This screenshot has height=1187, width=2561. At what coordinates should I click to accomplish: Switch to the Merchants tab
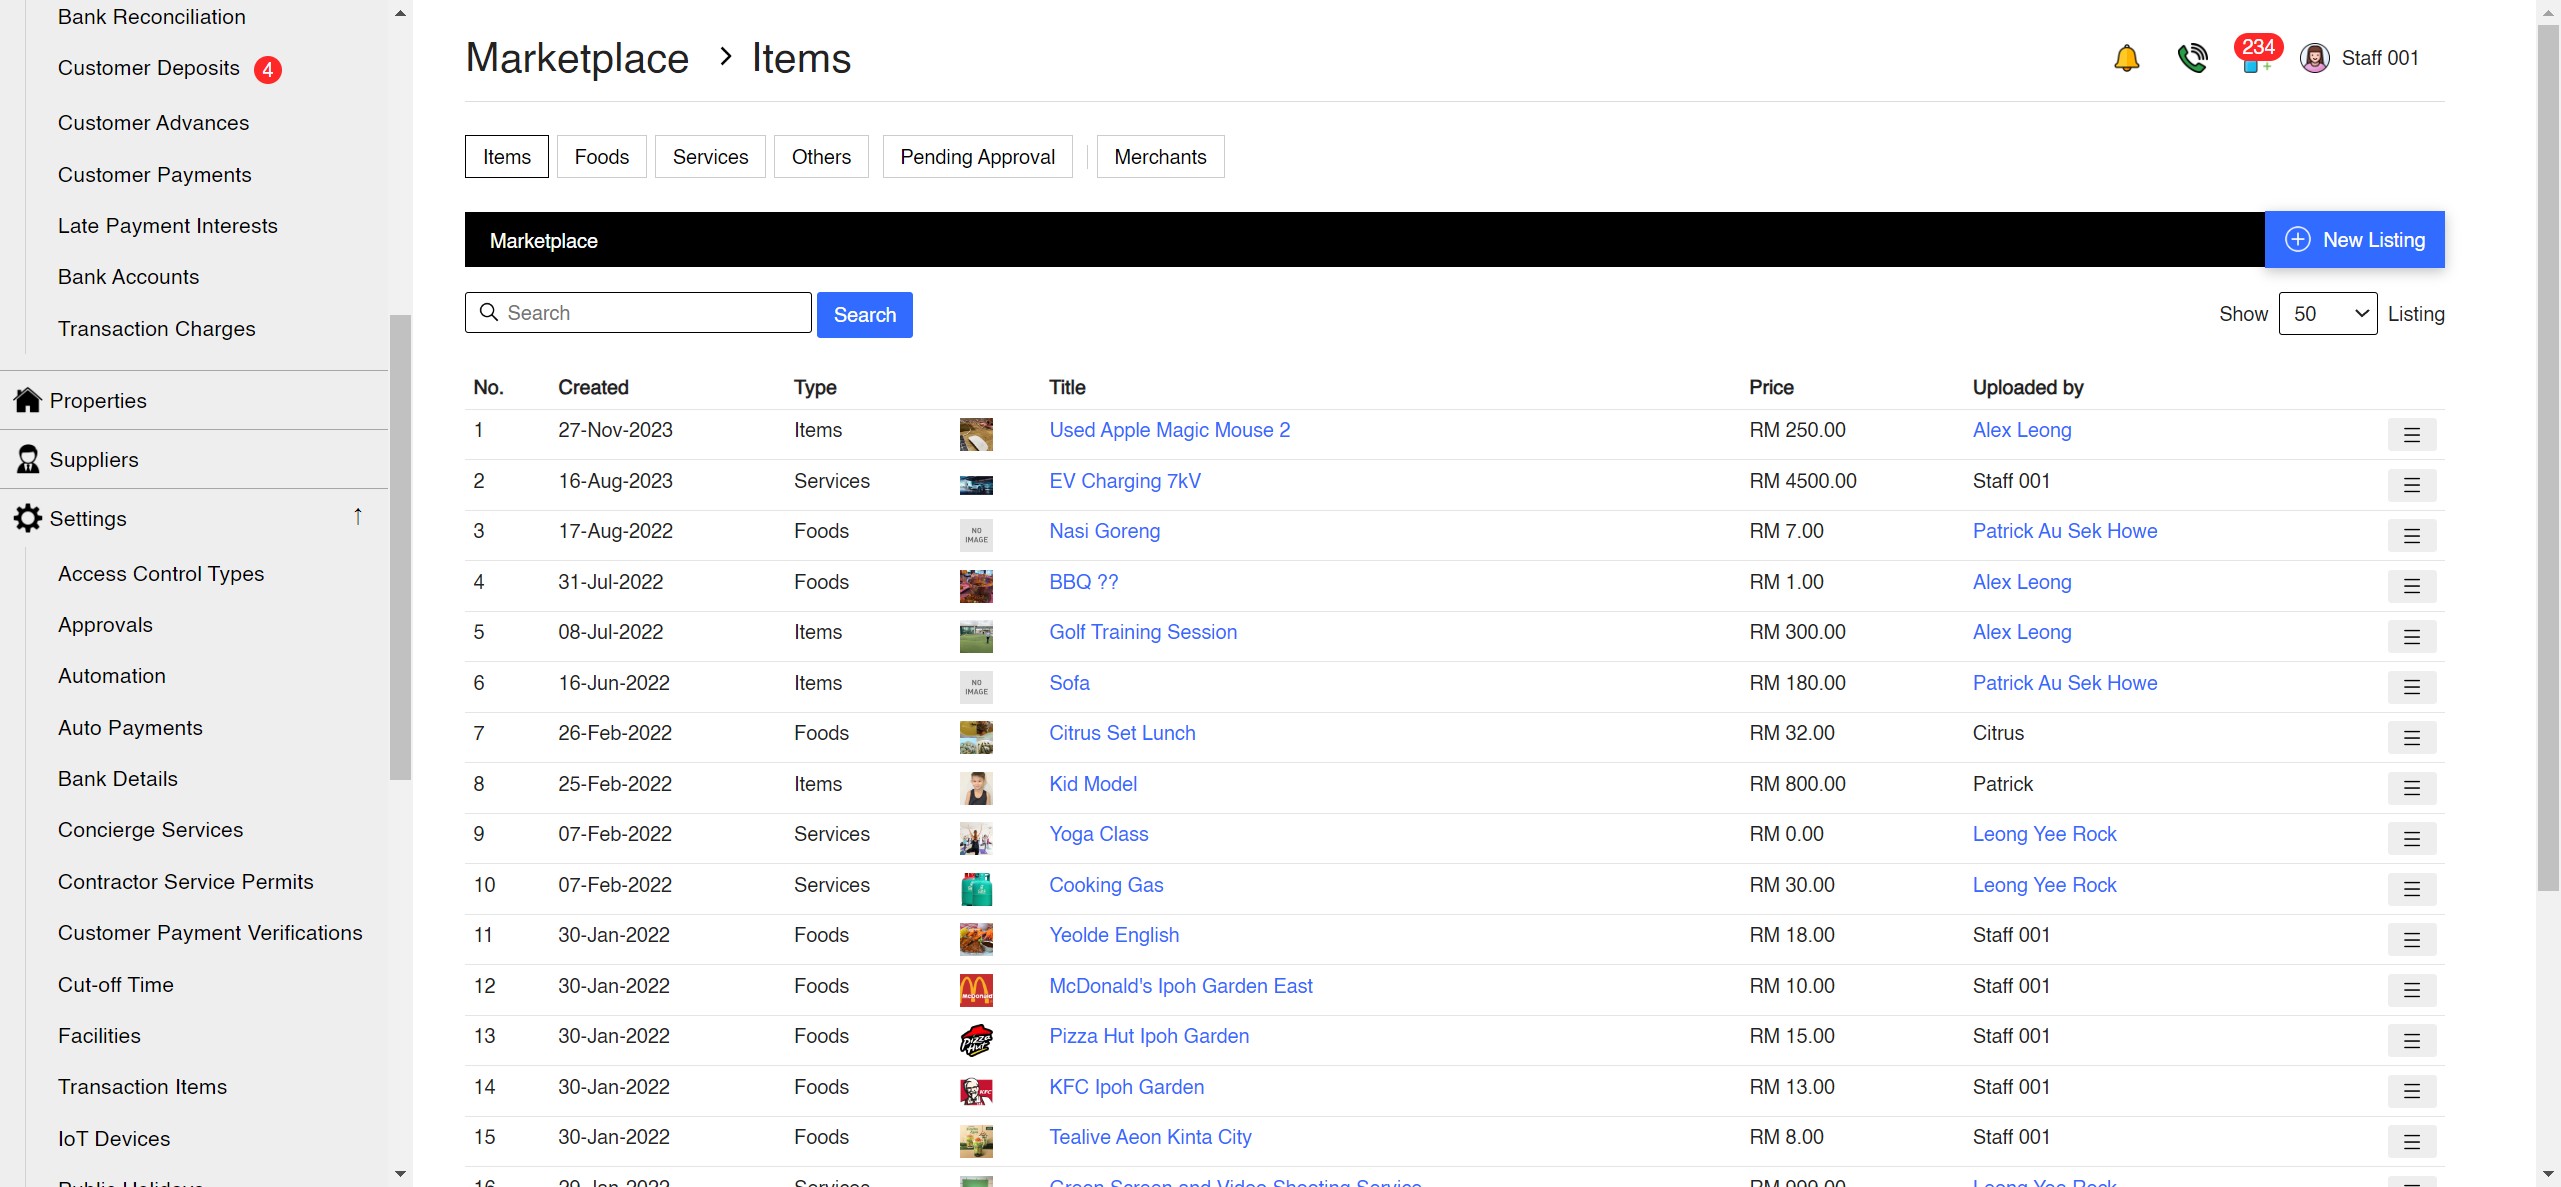1159,156
